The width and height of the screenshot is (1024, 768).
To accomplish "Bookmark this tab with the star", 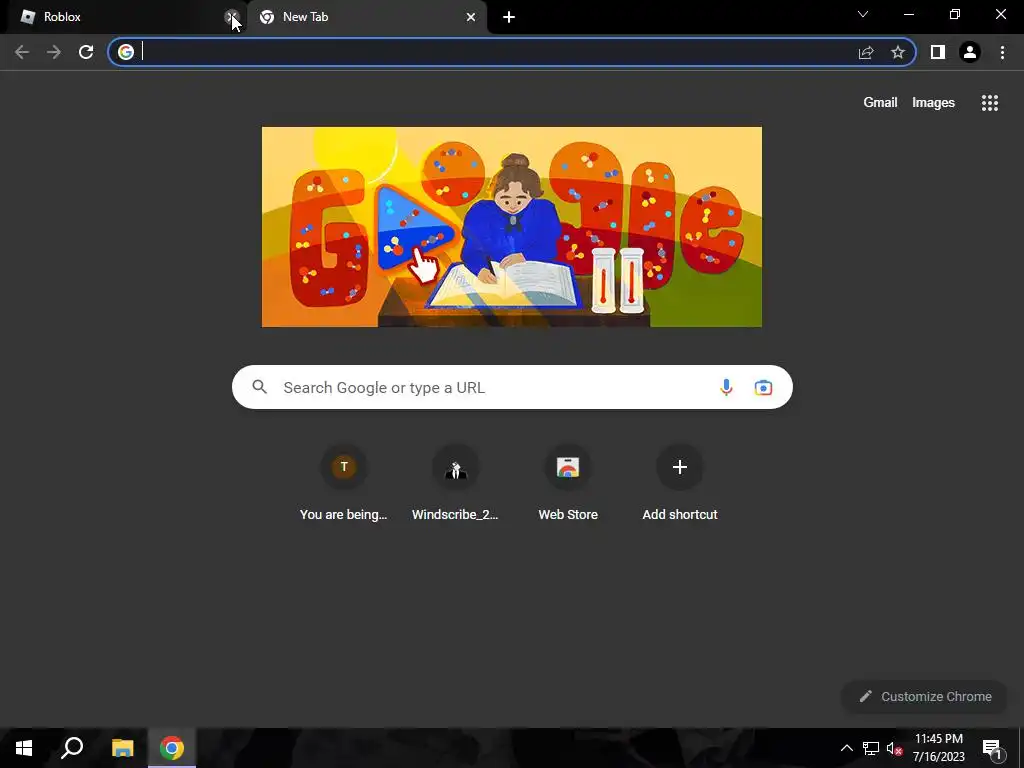I will click(898, 52).
